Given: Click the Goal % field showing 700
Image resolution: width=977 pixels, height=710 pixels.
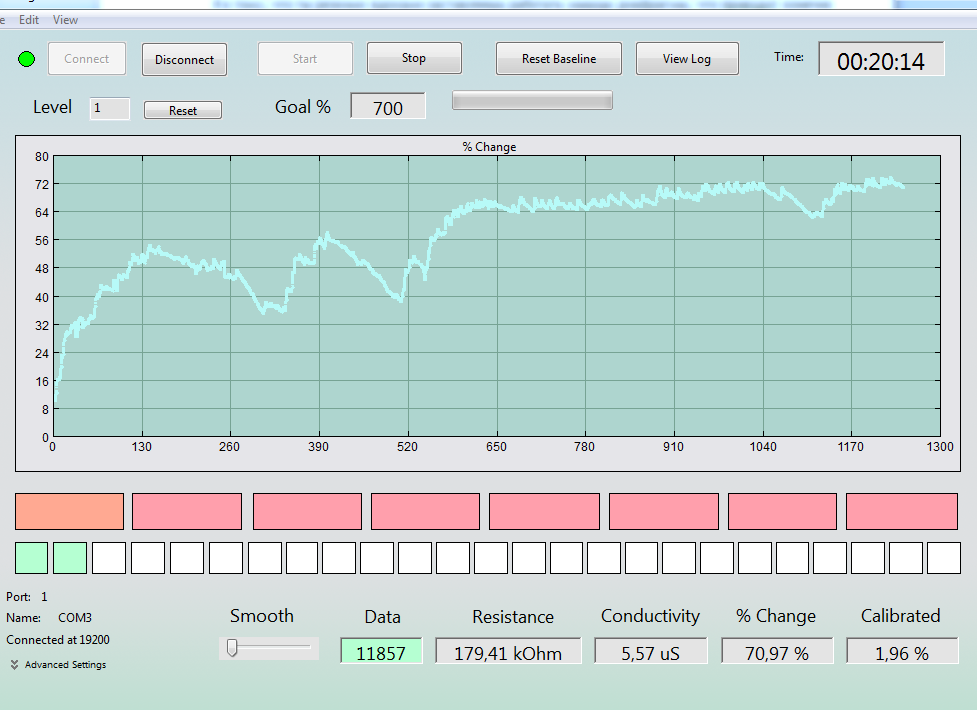Looking at the screenshot, I should (388, 106).
